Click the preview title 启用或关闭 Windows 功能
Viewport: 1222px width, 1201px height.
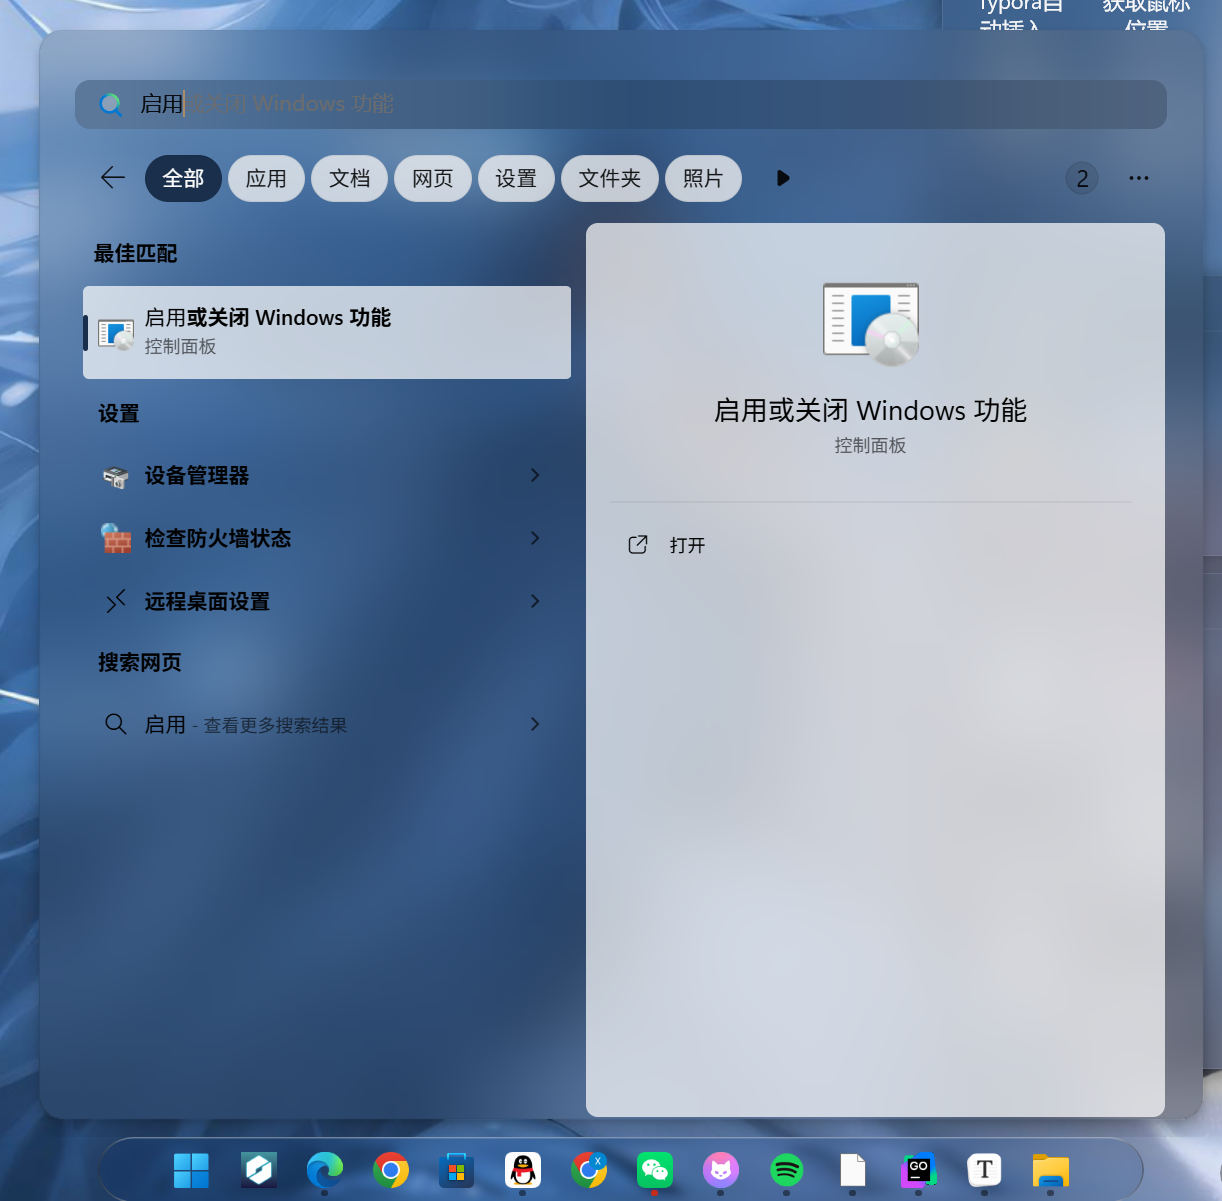click(870, 411)
